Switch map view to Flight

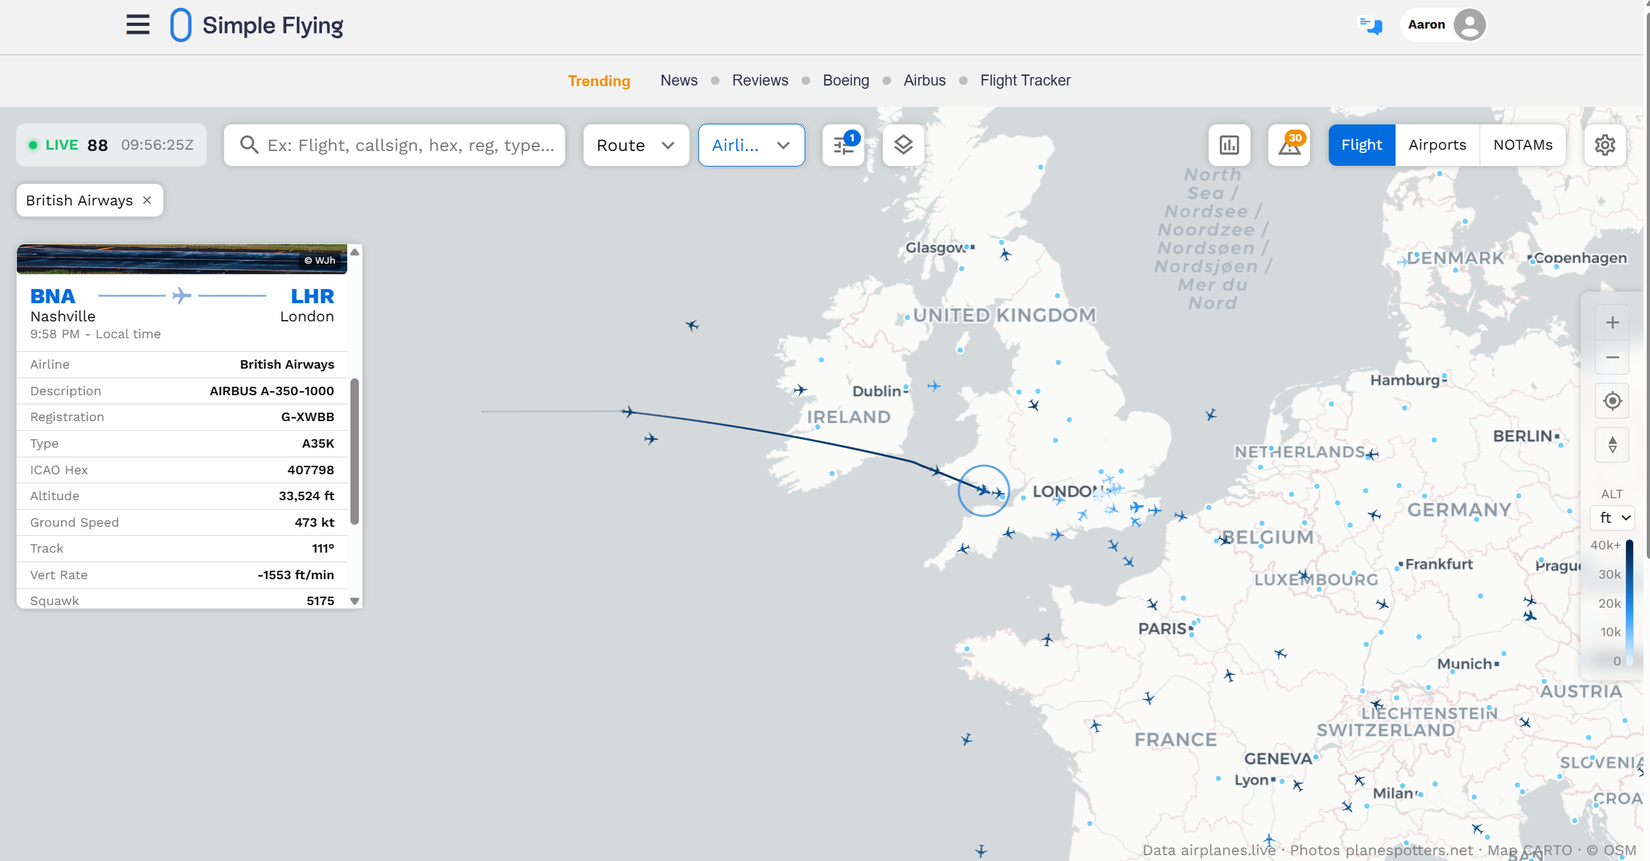(x=1361, y=145)
